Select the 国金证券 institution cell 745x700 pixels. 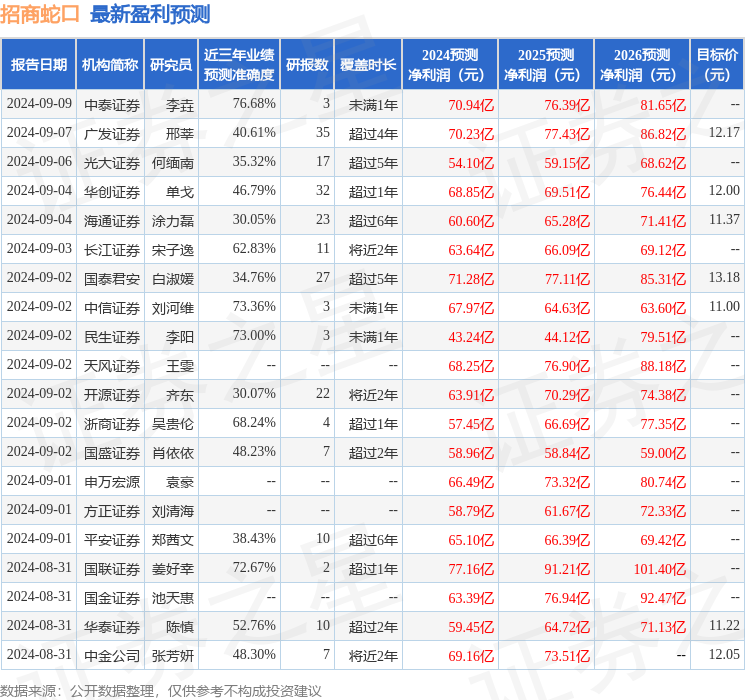(112, 598)
